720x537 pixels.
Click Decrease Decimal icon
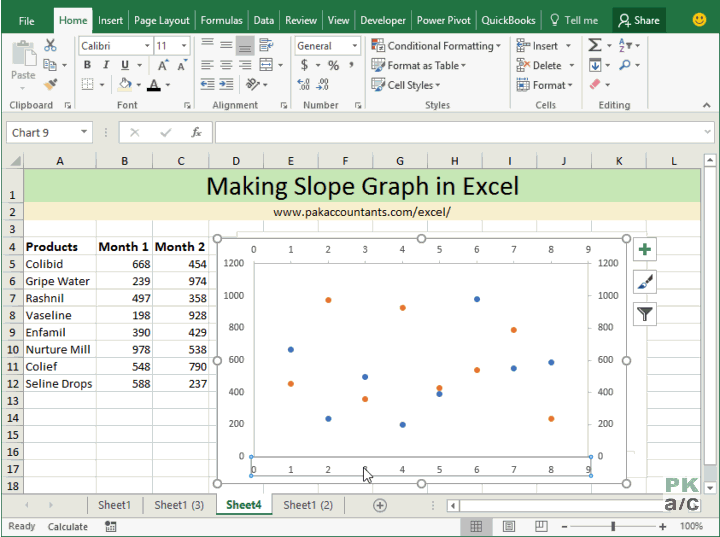(322, 84)
